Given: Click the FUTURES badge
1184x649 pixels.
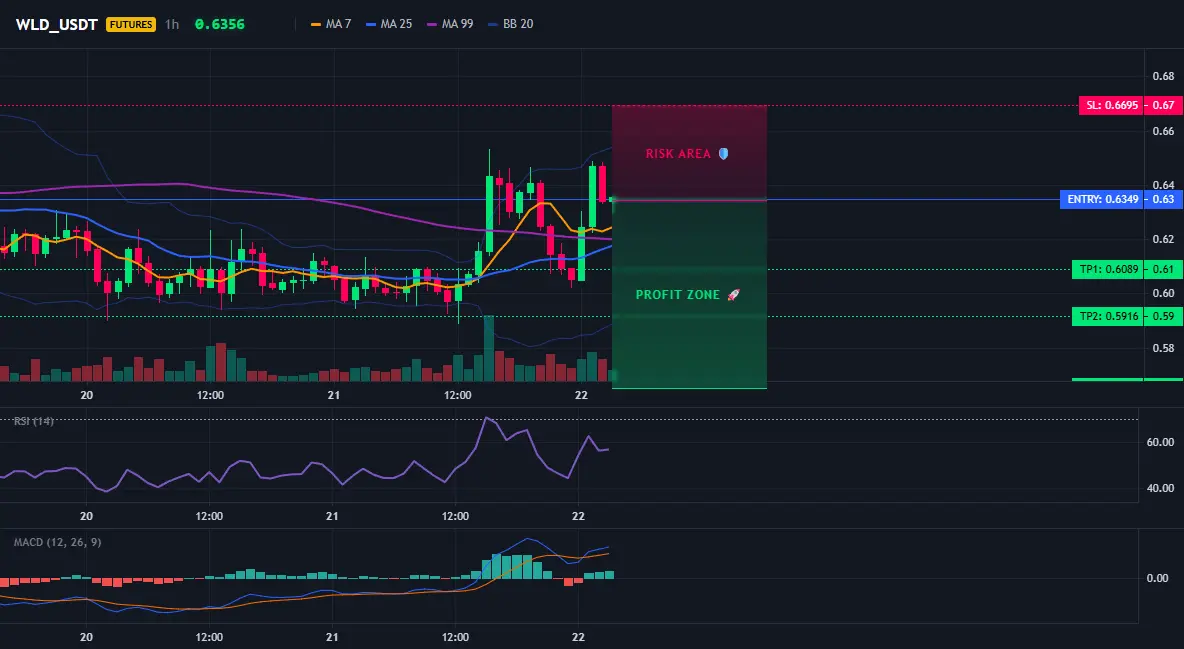Looking at the screenshot, I should (131, 24).
